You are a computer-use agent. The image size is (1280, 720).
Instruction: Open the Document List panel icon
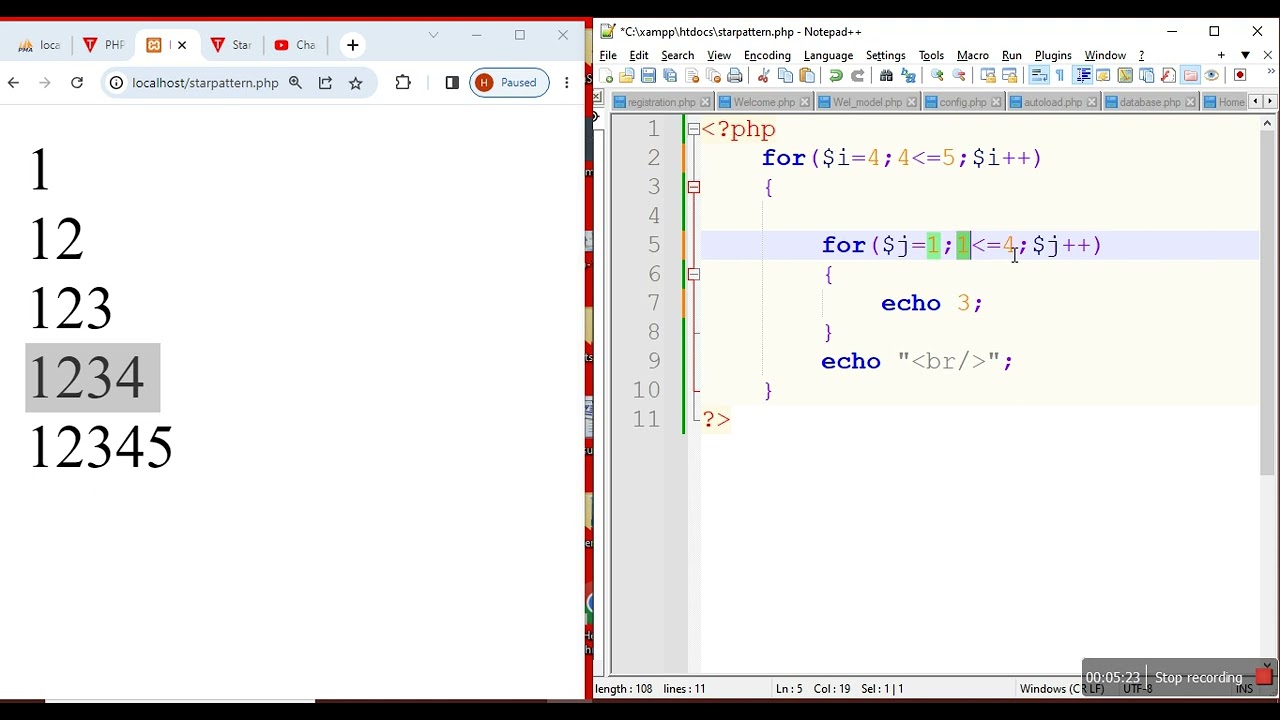pyautogui.click(x=1146, y=75)
